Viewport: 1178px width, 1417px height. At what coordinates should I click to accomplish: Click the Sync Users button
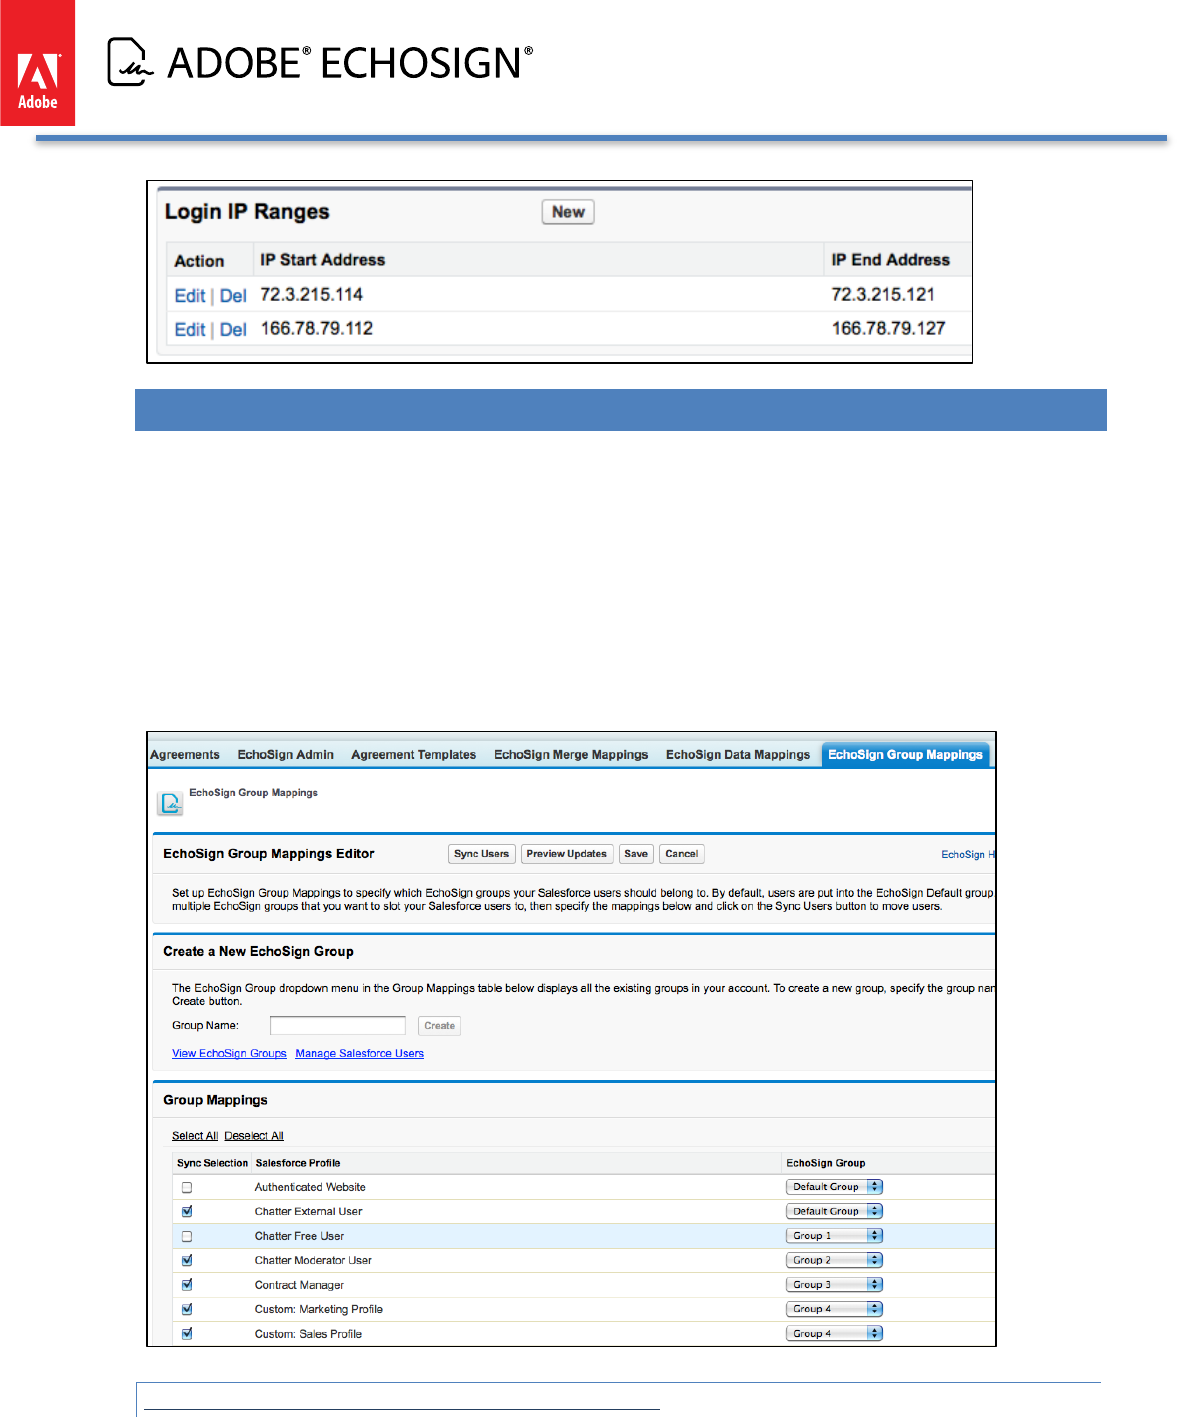[x=481, y=854]
